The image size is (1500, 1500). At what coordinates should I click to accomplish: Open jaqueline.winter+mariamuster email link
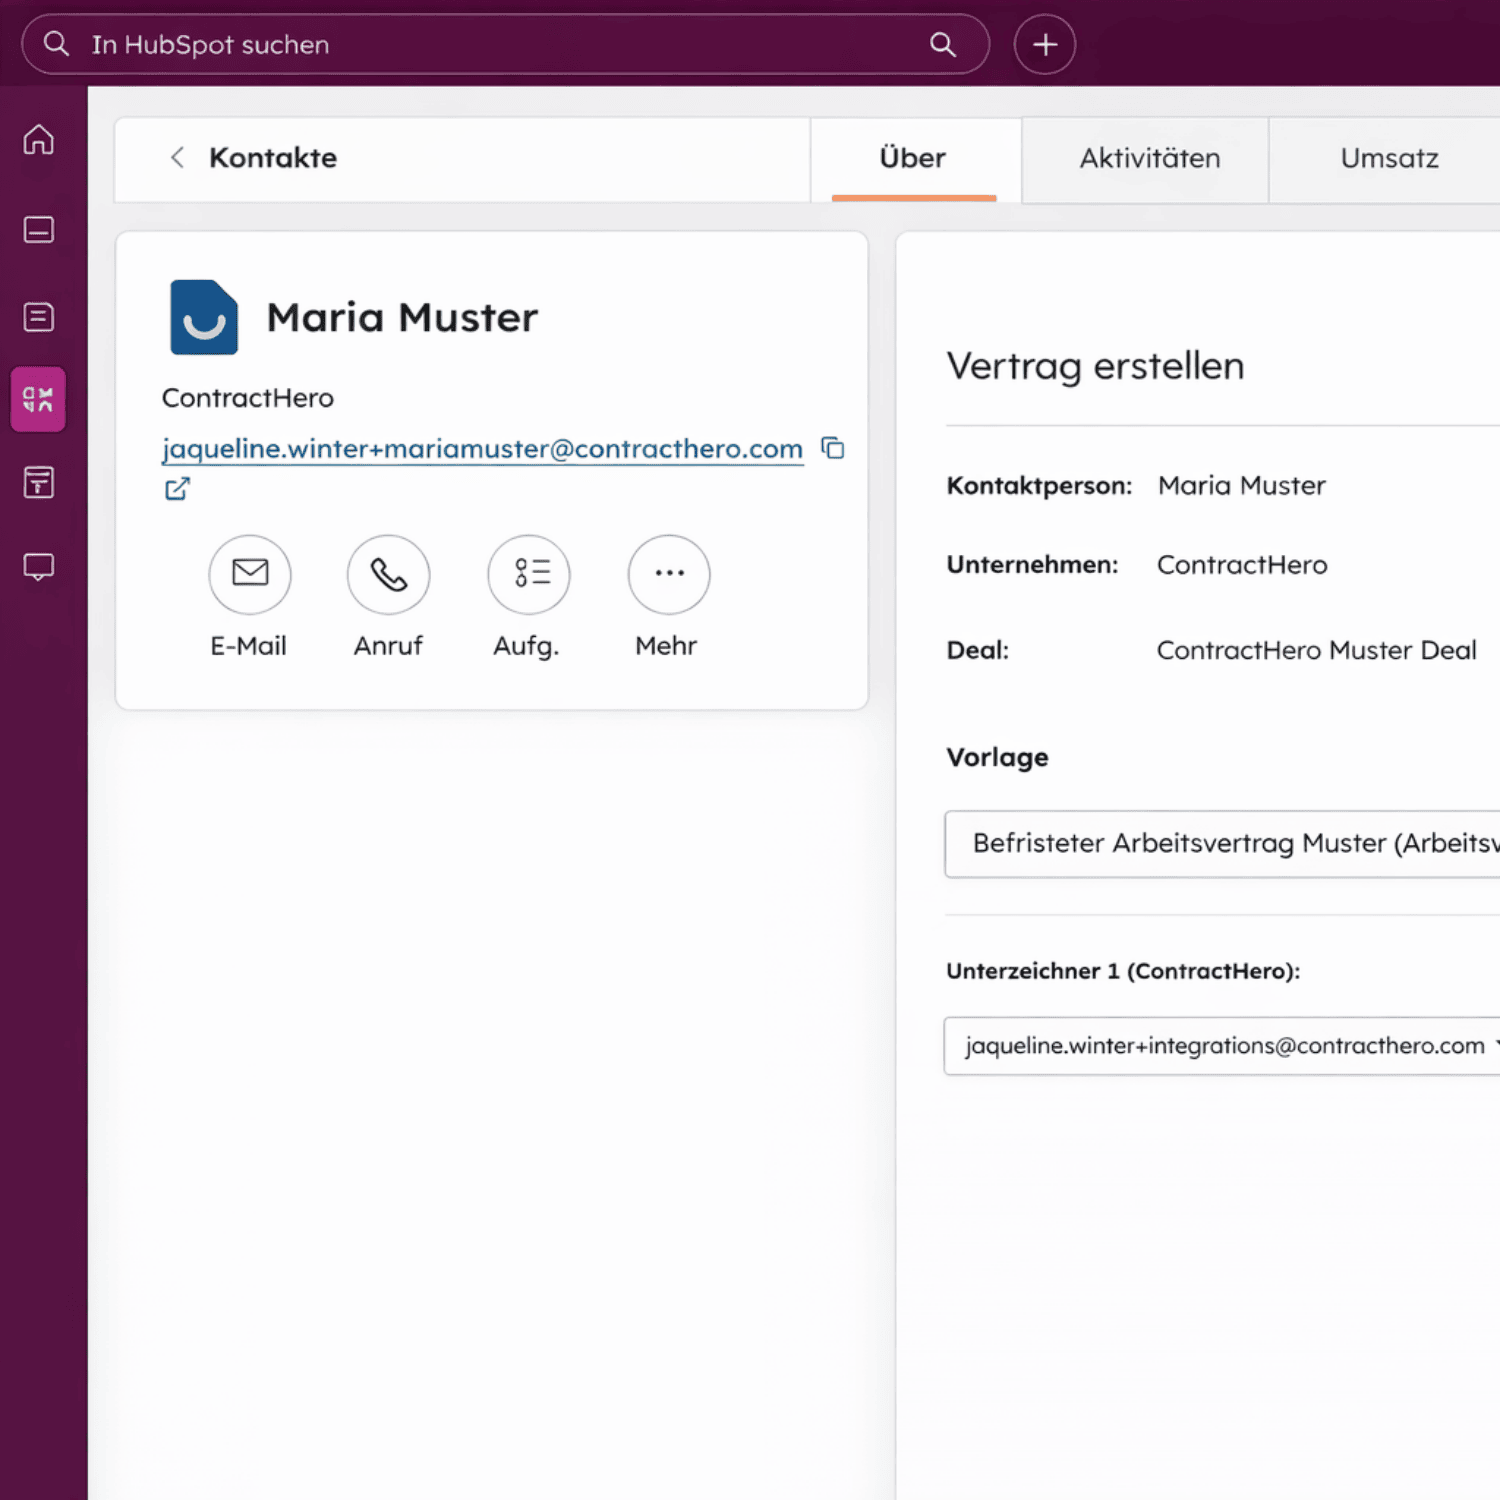click(x=483, y=449)
